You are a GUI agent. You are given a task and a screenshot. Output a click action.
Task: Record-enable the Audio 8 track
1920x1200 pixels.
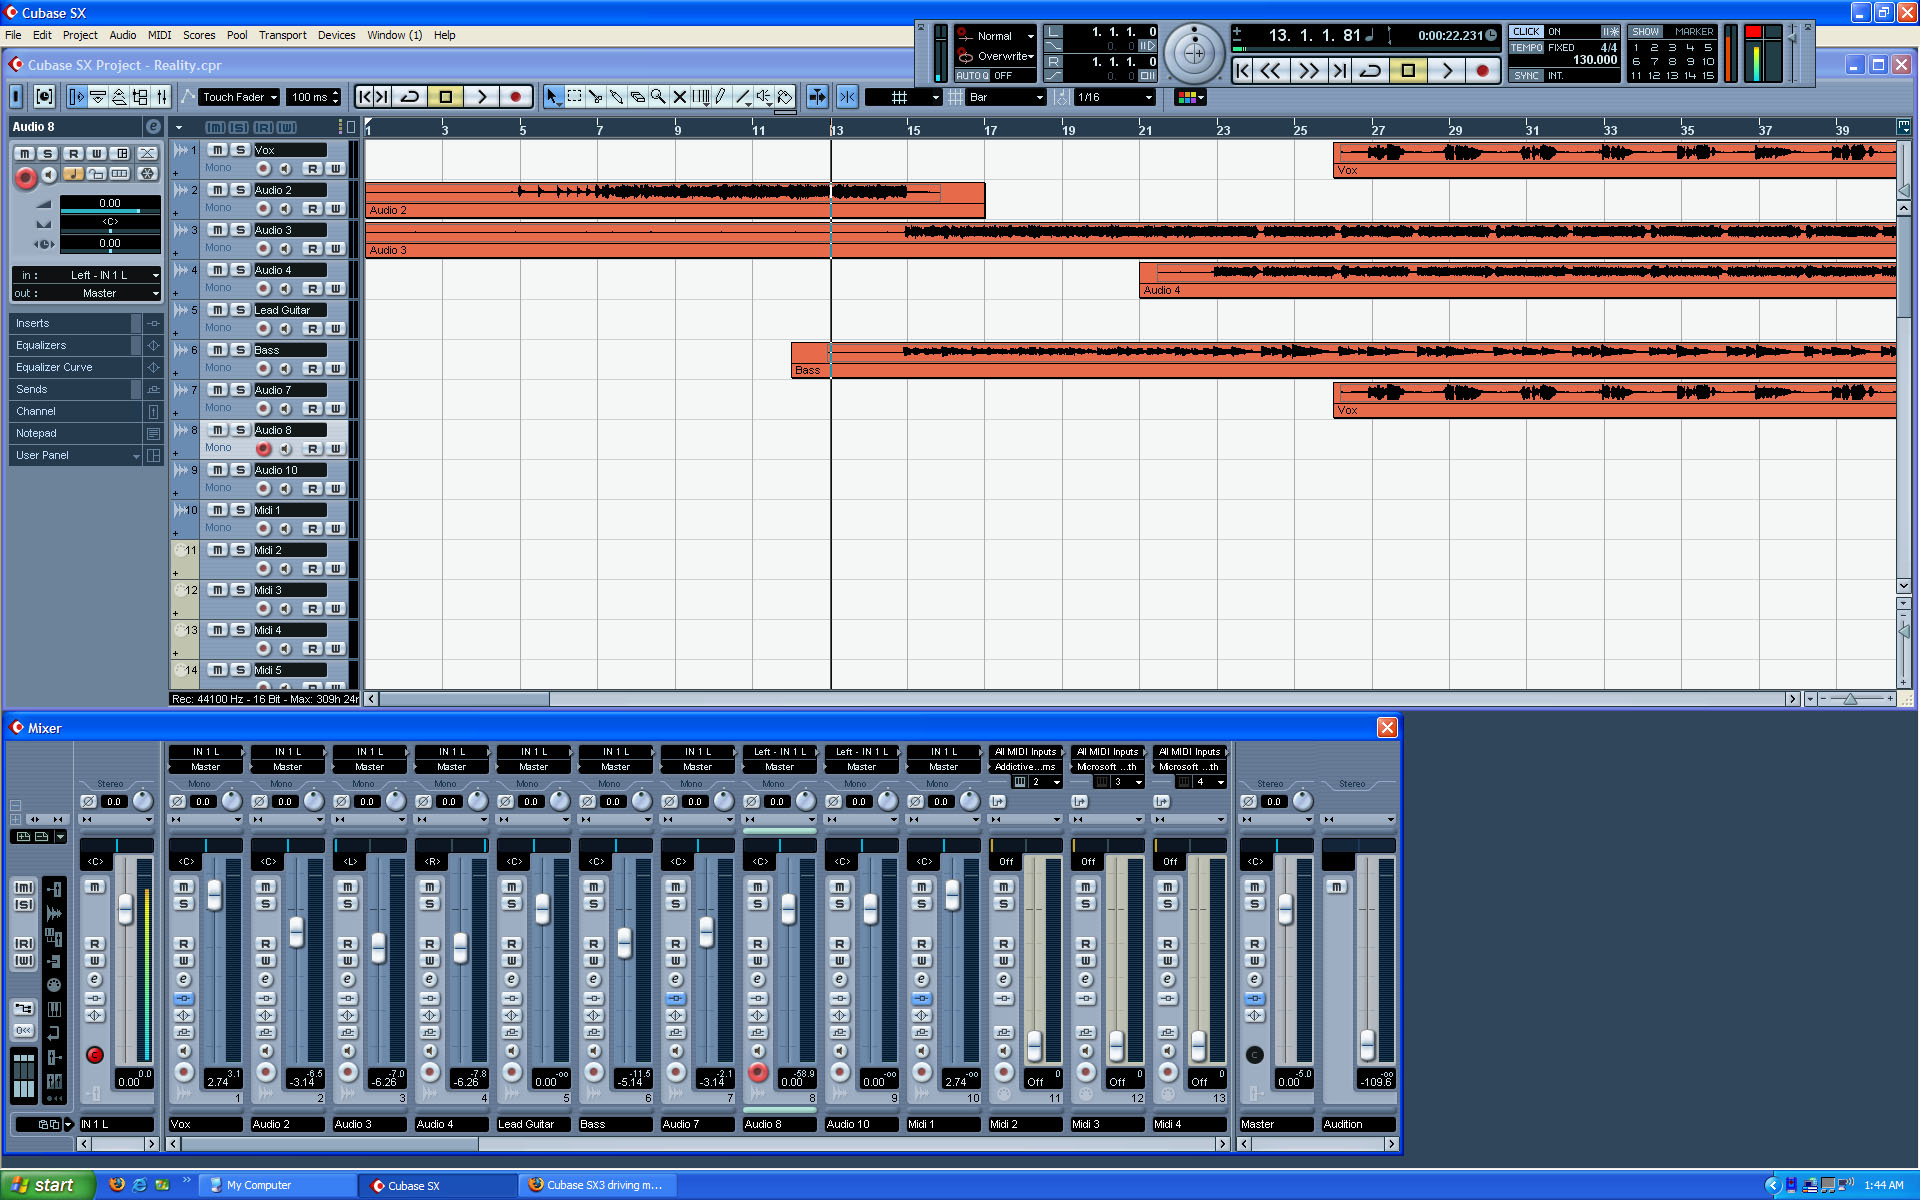(264, 449)
